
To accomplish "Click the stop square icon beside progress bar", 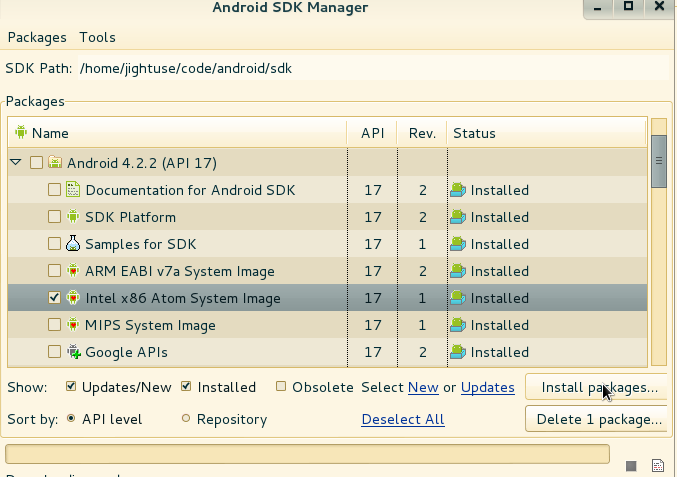I will point(631,466).
